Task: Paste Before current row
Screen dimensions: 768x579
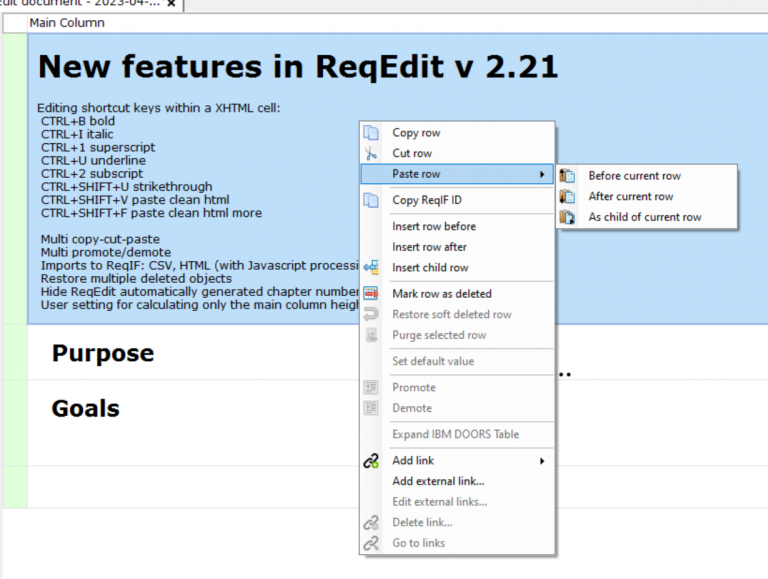Action: pyautogui.click(x=647, y=175)
